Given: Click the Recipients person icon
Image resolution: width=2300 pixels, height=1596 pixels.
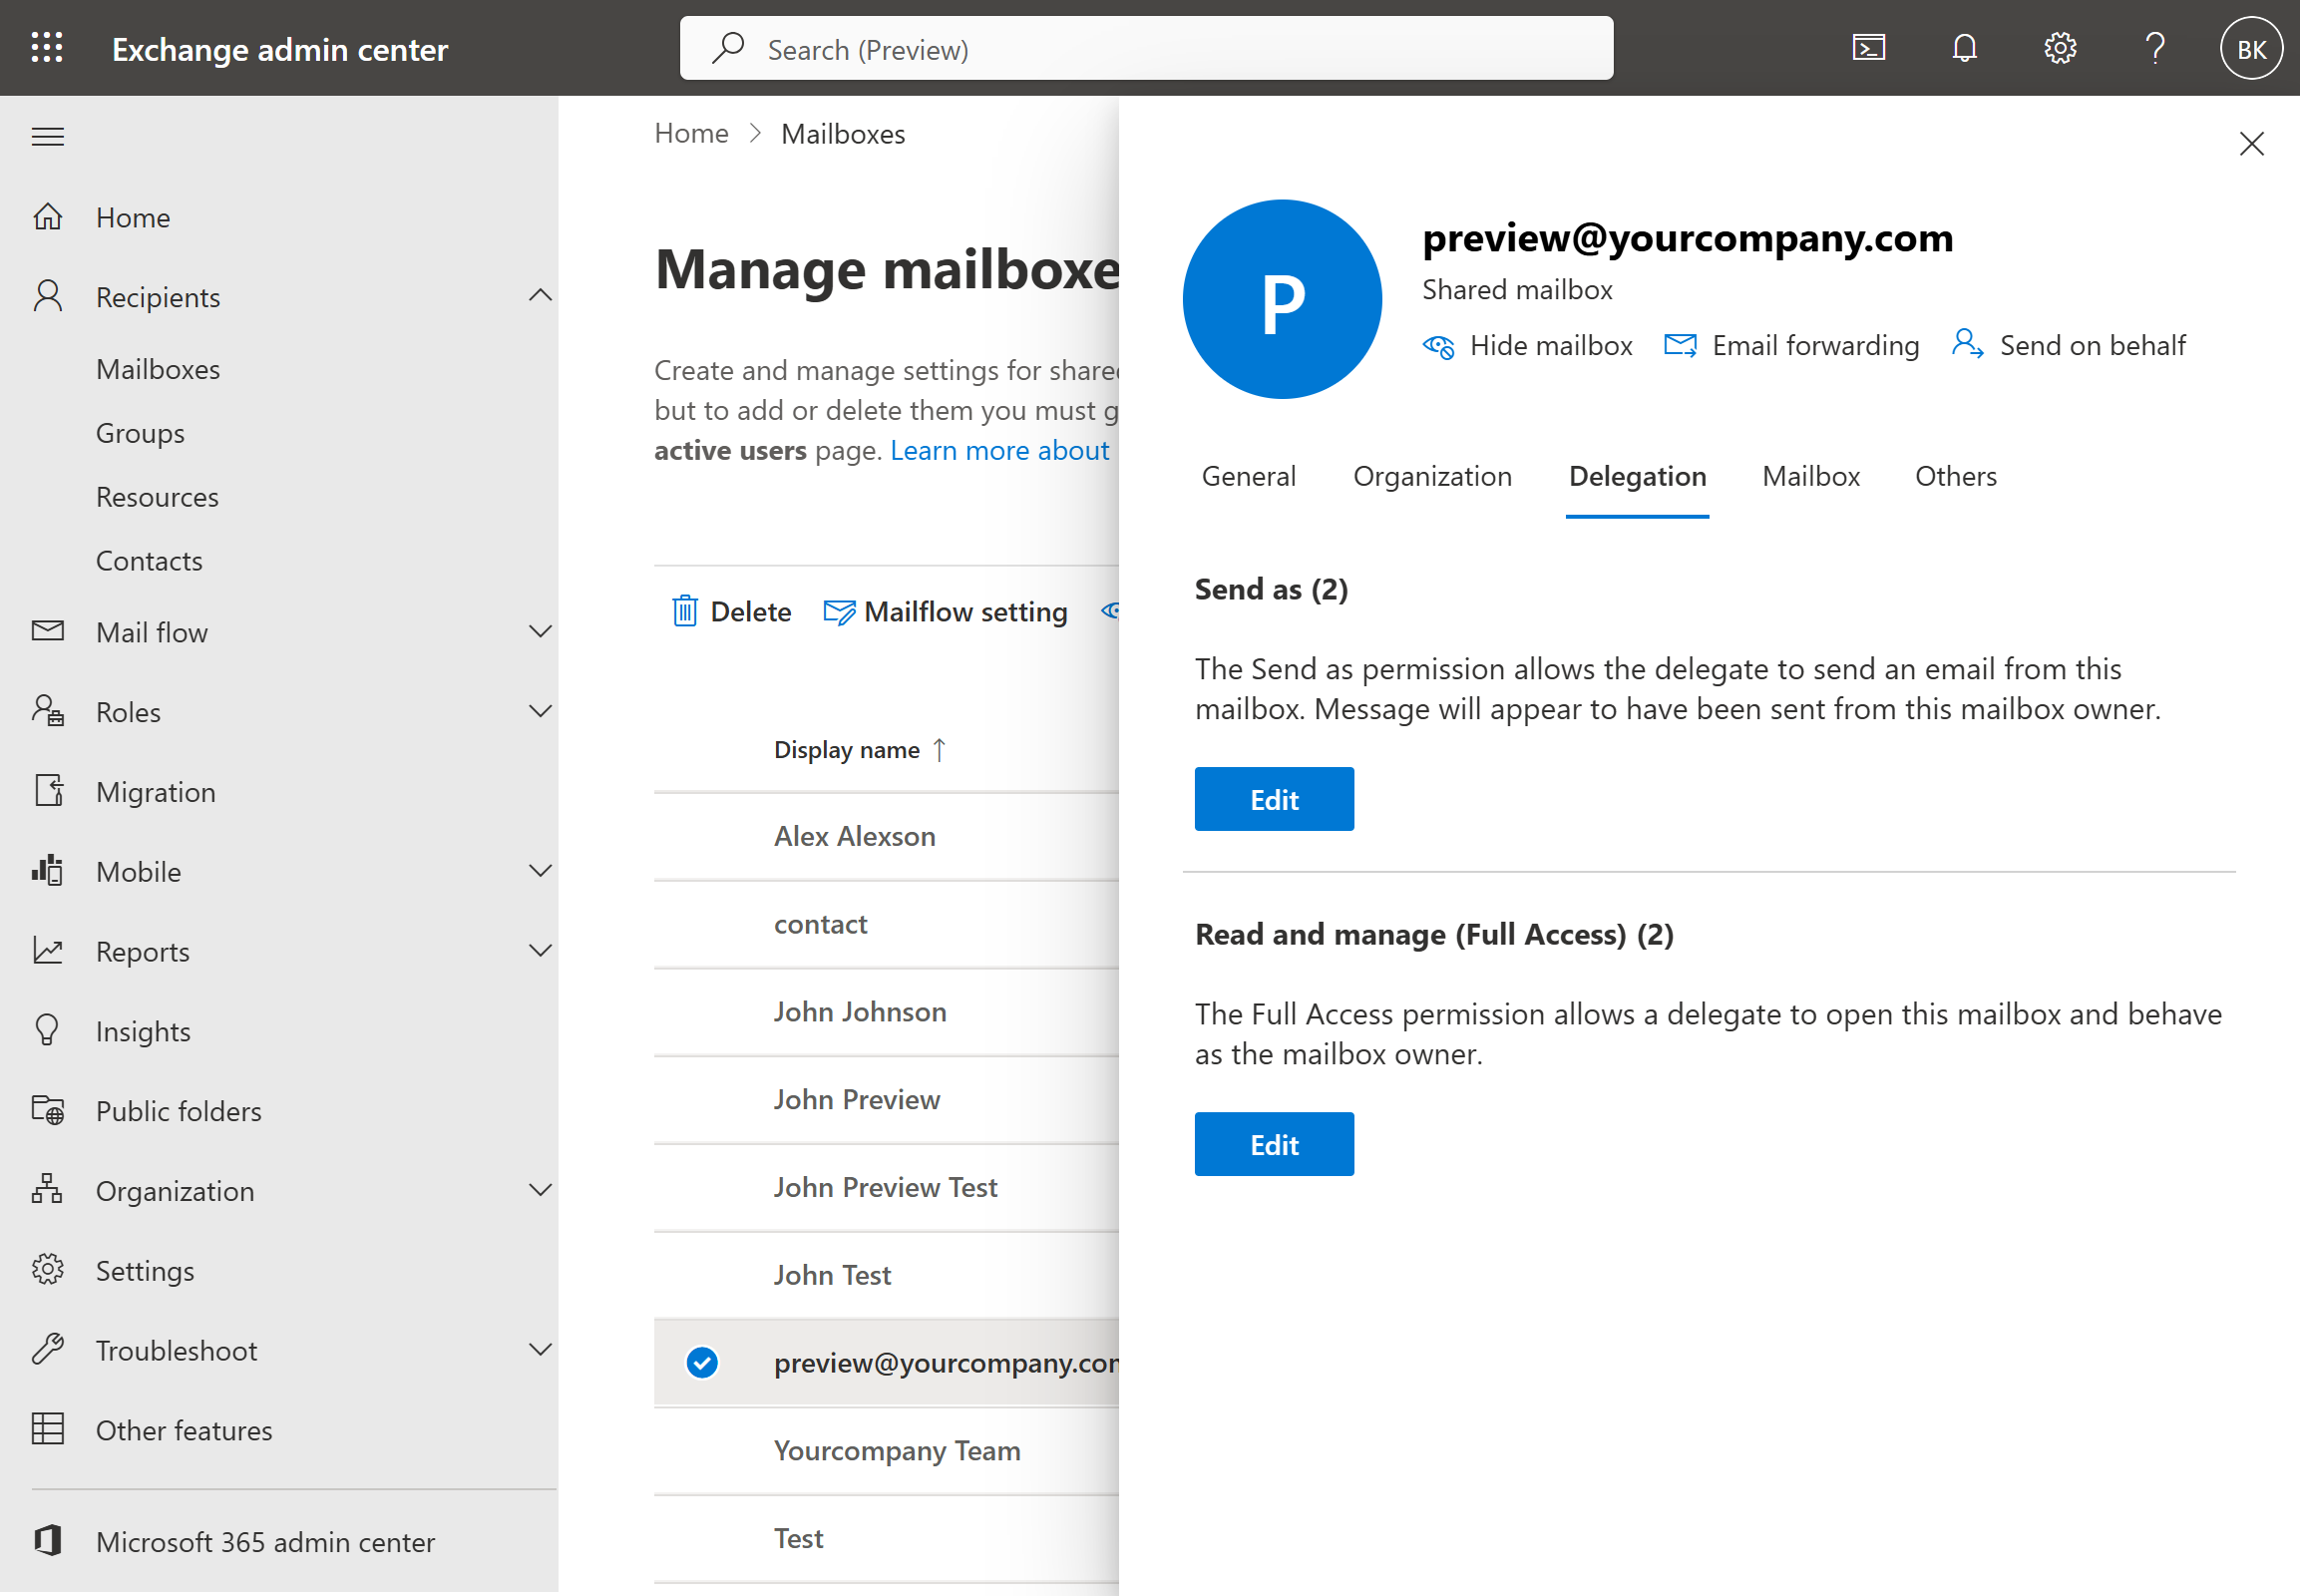Looking at the screenshot, I should pos(48,296).
